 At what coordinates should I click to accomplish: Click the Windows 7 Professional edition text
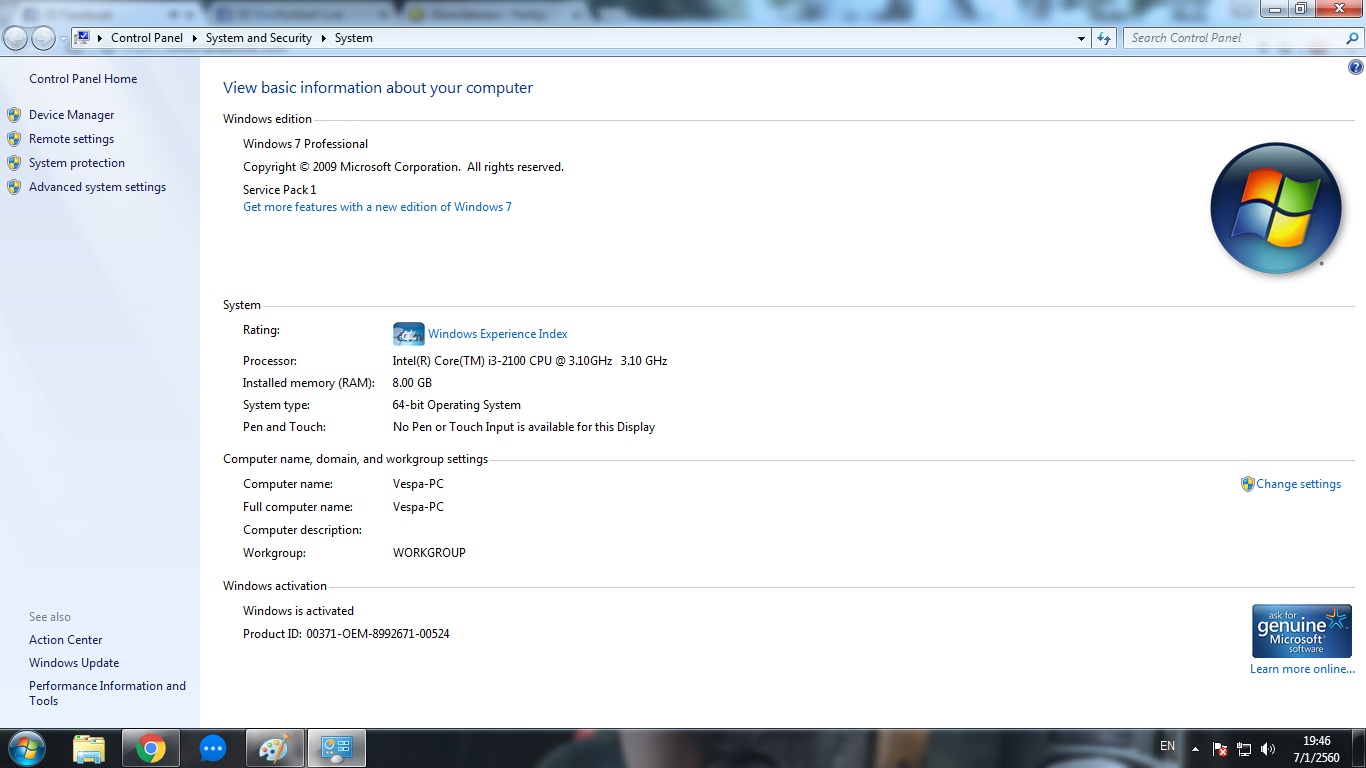tap(305, 144)
